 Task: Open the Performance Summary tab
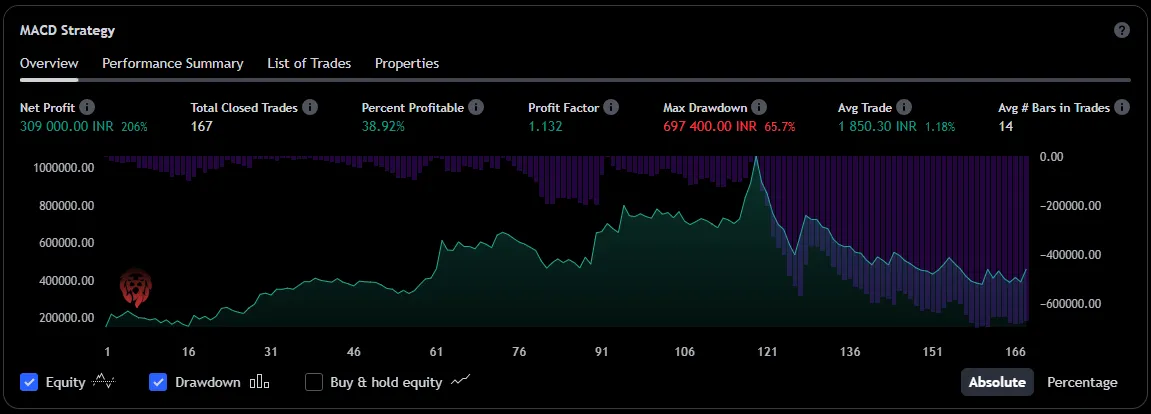pos(173,63)
